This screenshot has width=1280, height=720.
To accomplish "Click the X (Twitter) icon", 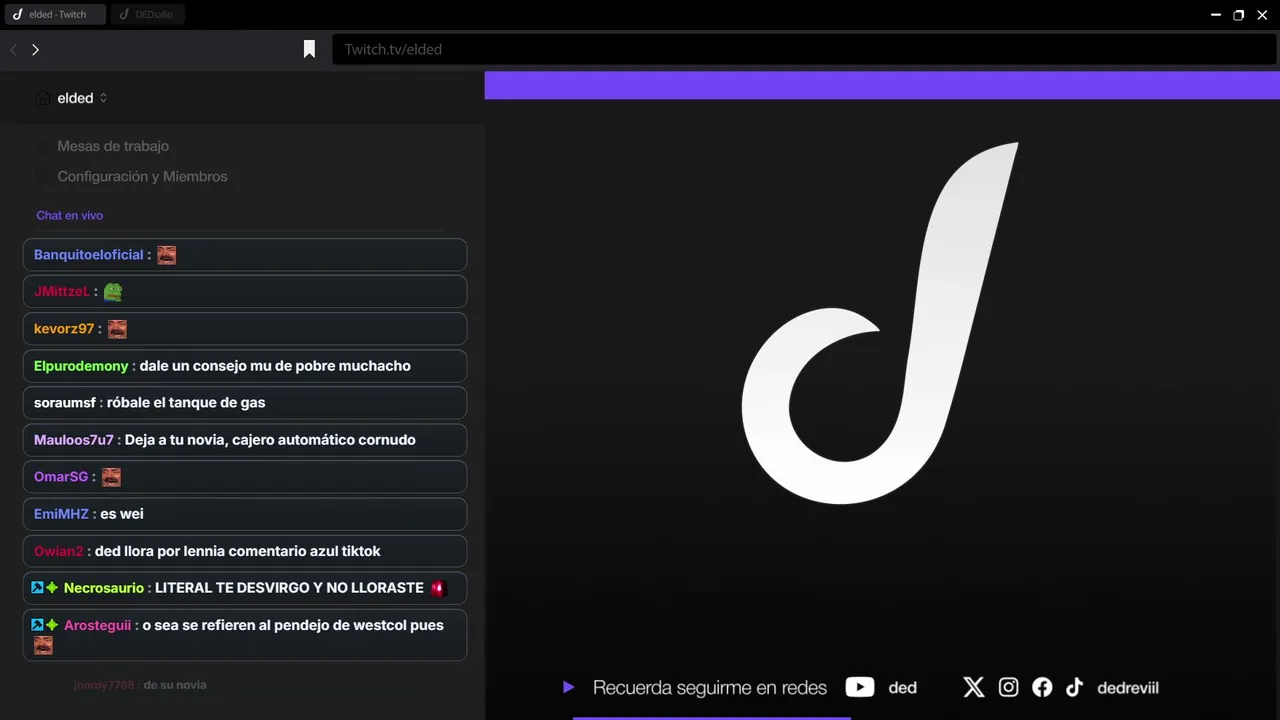I will click(974, 687).
